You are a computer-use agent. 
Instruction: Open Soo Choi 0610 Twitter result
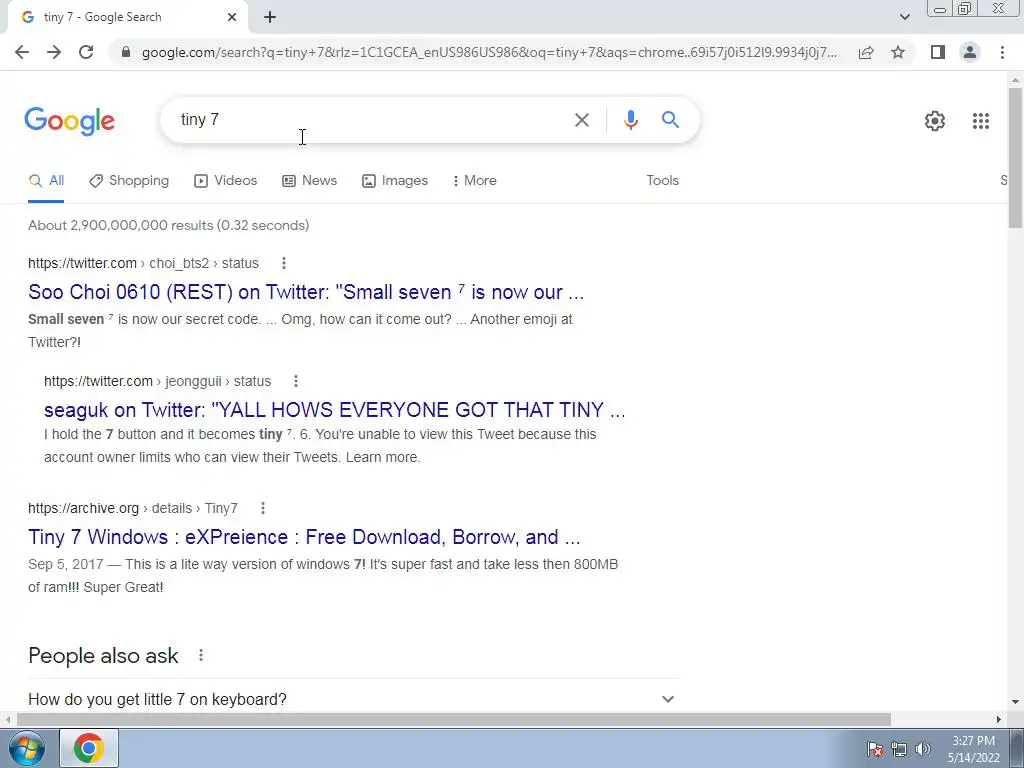[306, 292]
